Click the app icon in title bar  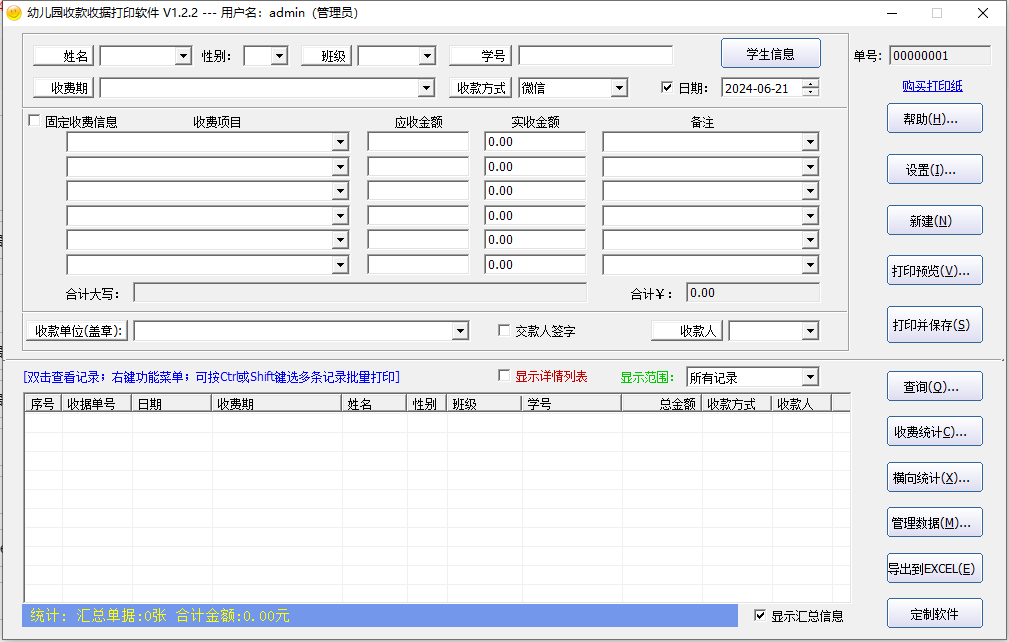pos(13,13)
